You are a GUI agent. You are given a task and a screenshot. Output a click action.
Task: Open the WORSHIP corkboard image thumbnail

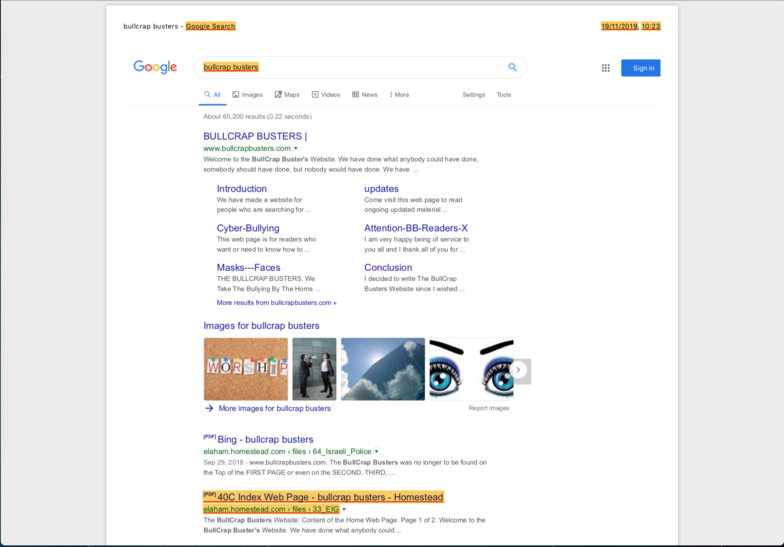[x=246, y=369]
